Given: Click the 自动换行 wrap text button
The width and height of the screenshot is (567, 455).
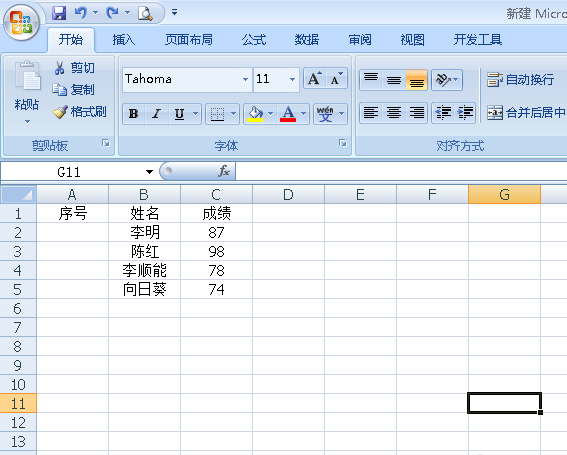Looking at the screenshot, I should click(x=520, y=80).
